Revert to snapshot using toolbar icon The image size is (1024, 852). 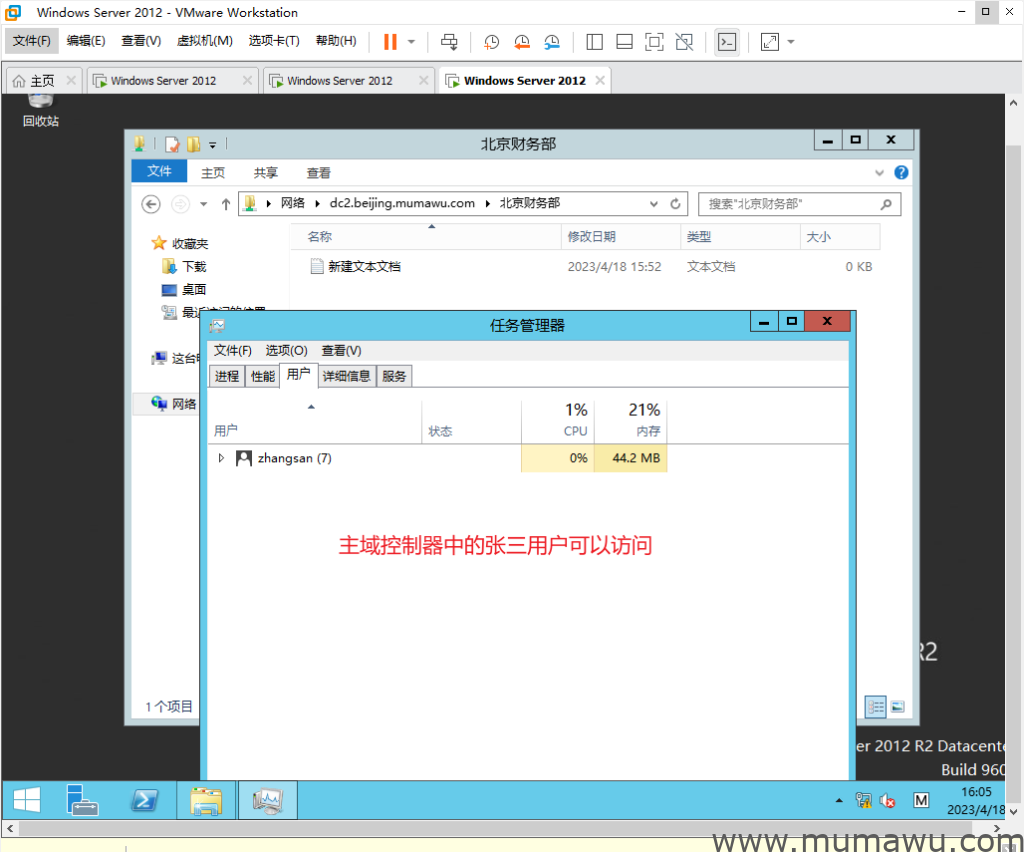coord(521,42)
